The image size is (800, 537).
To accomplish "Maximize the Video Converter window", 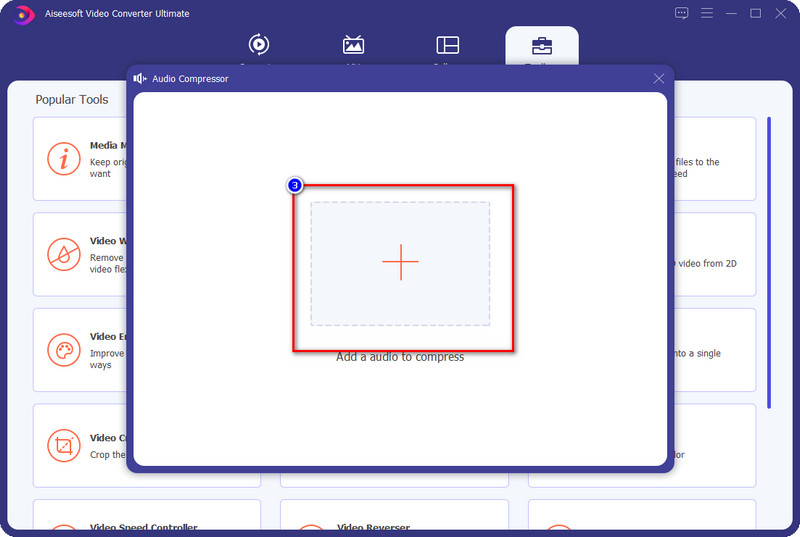I will tap(756, 13).
